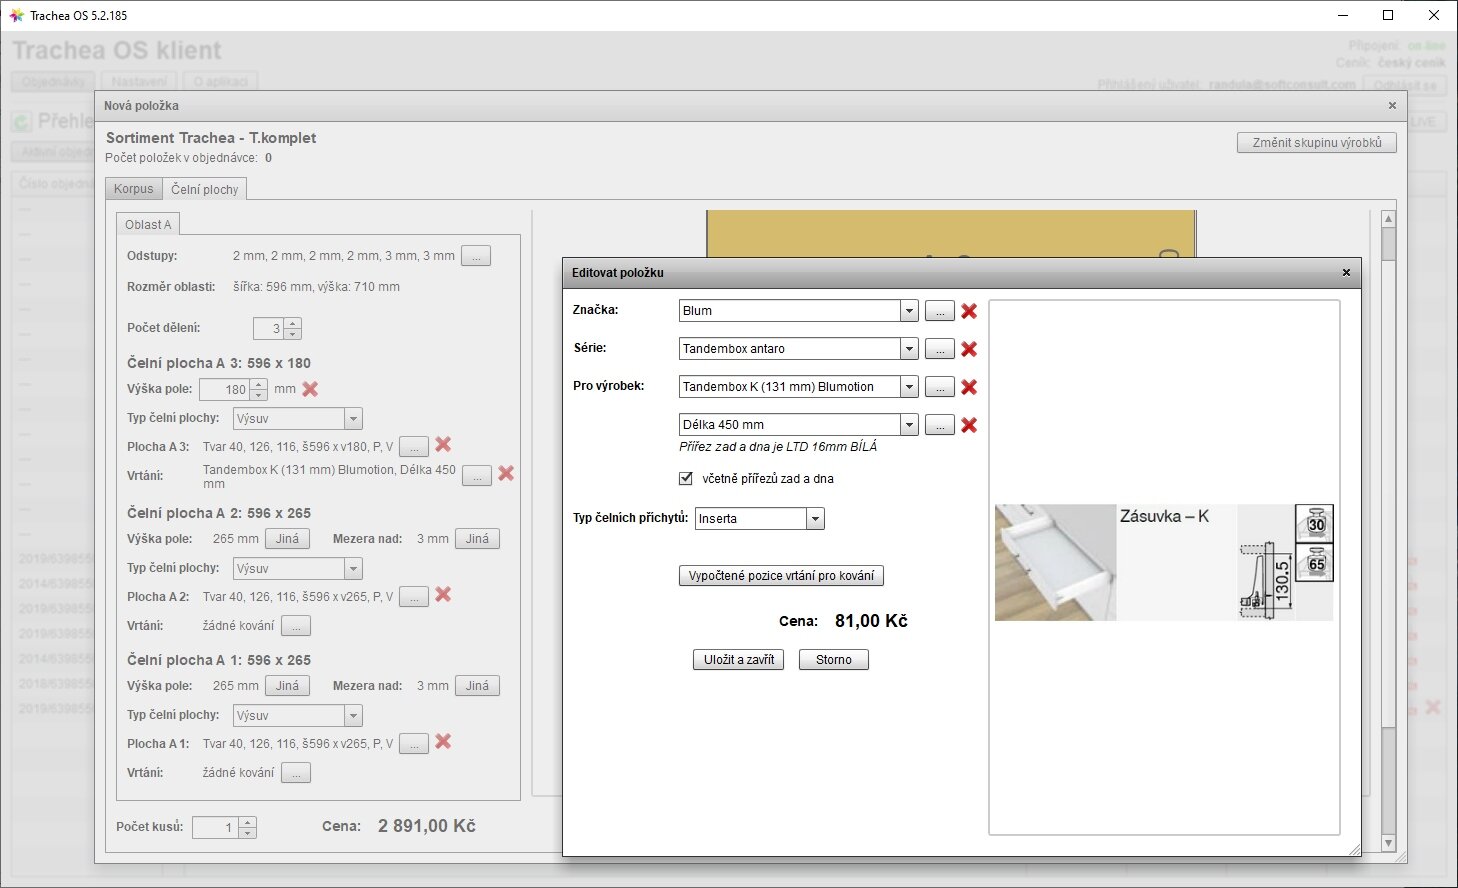Clear the Série field with red X
The height and width of the screenshot is (888, 1458).
coord(968,349)
